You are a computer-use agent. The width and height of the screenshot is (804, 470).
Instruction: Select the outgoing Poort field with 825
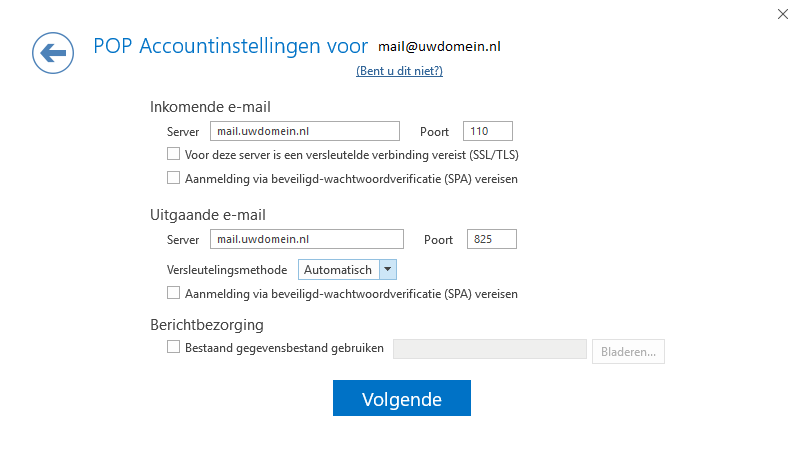click(x=492, y=239)
